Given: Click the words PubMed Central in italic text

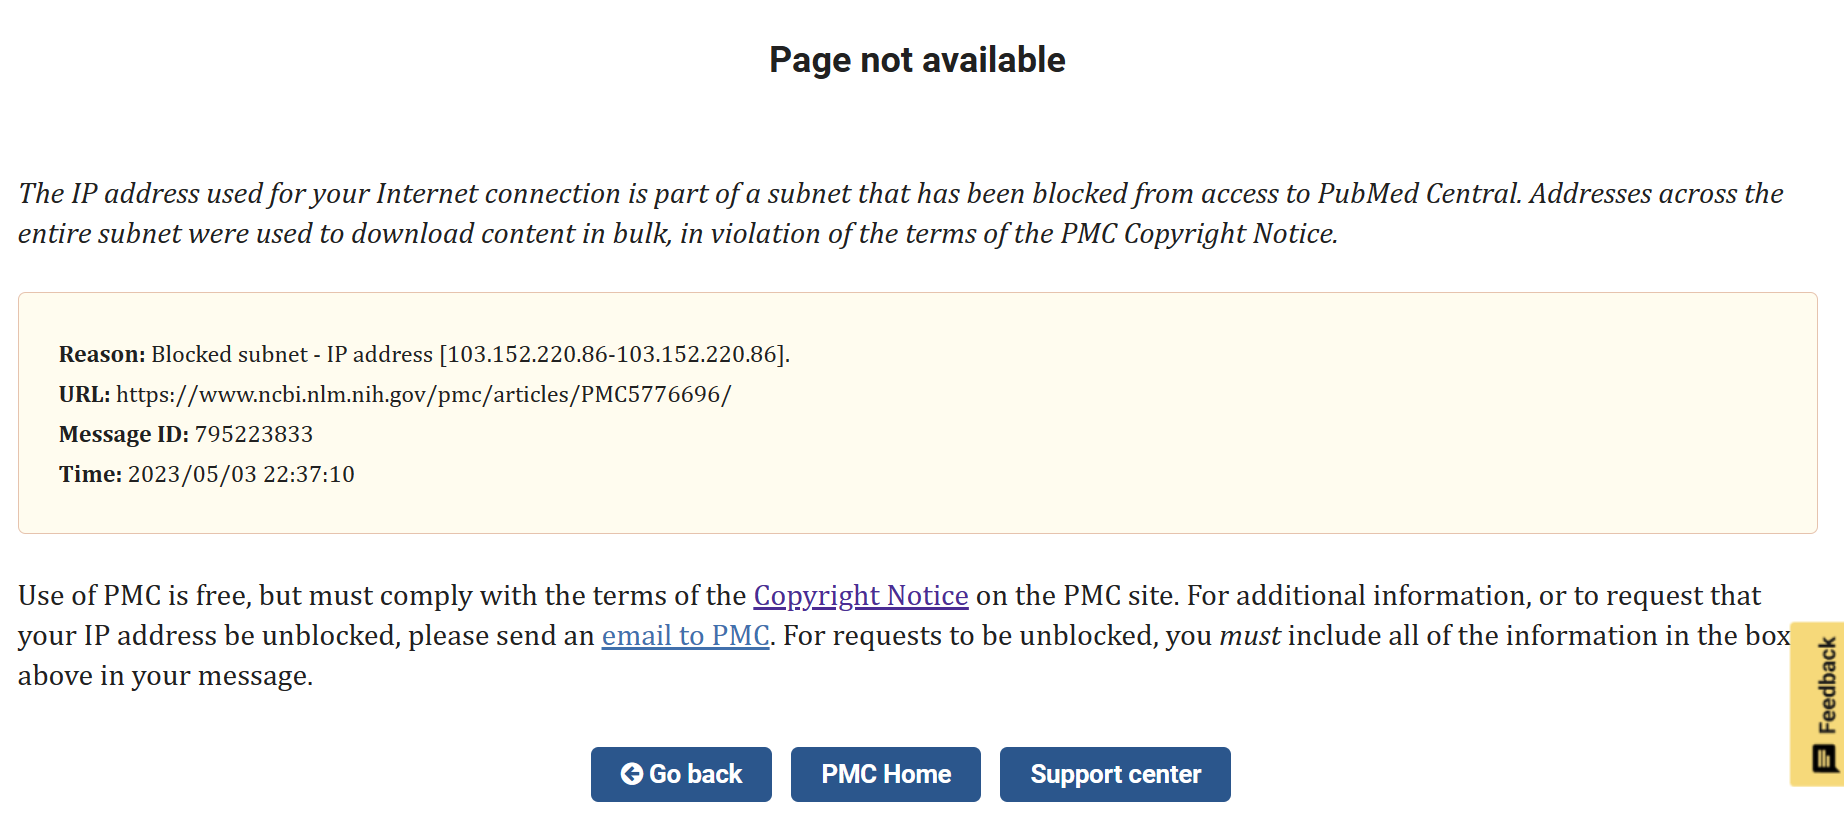Looking at the screenshot, I should (1419, 193).
